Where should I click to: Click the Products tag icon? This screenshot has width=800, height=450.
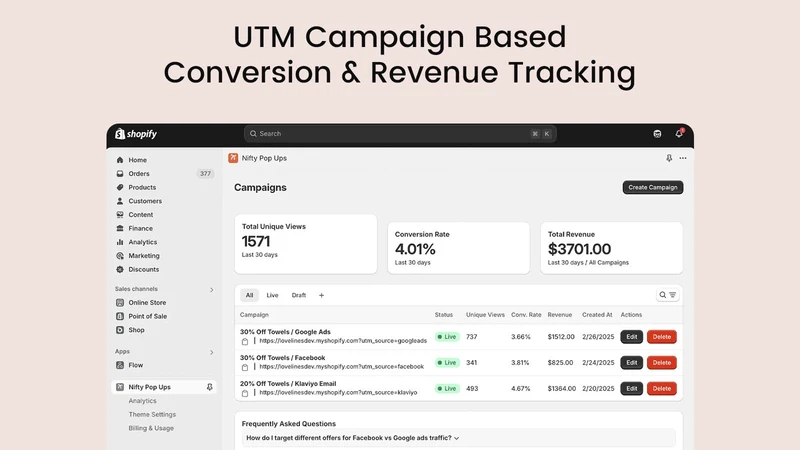pos(120,187)
